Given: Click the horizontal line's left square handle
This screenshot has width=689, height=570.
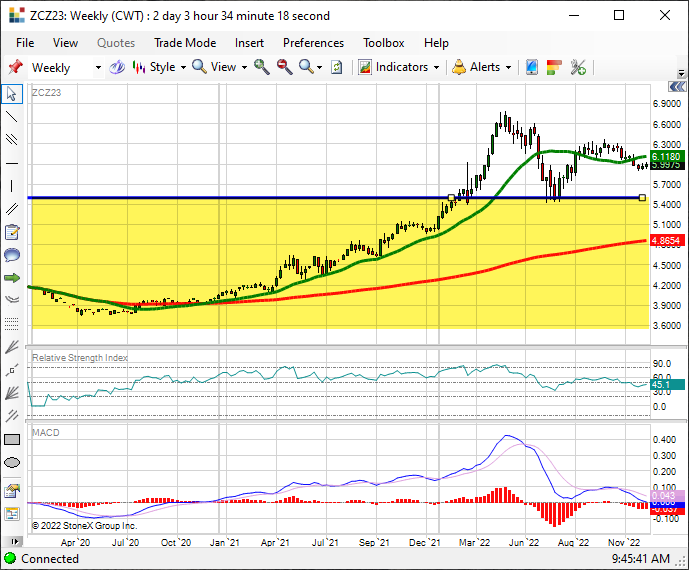Looking at the screenshot, I should pos(451,198).
